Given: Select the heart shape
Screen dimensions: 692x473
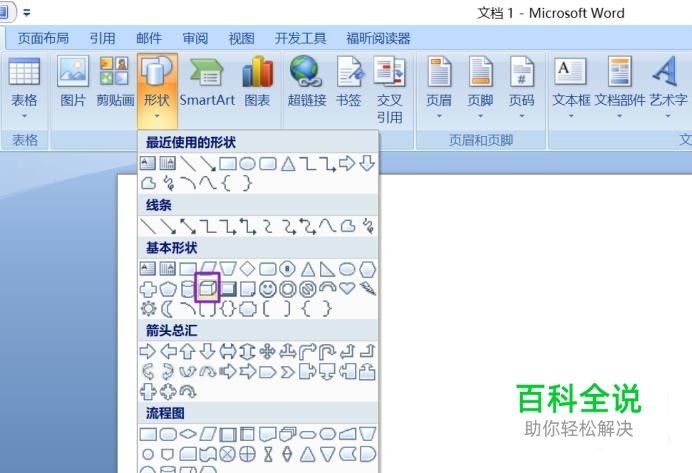Looking at the screenshot, I should coord(347,289).
